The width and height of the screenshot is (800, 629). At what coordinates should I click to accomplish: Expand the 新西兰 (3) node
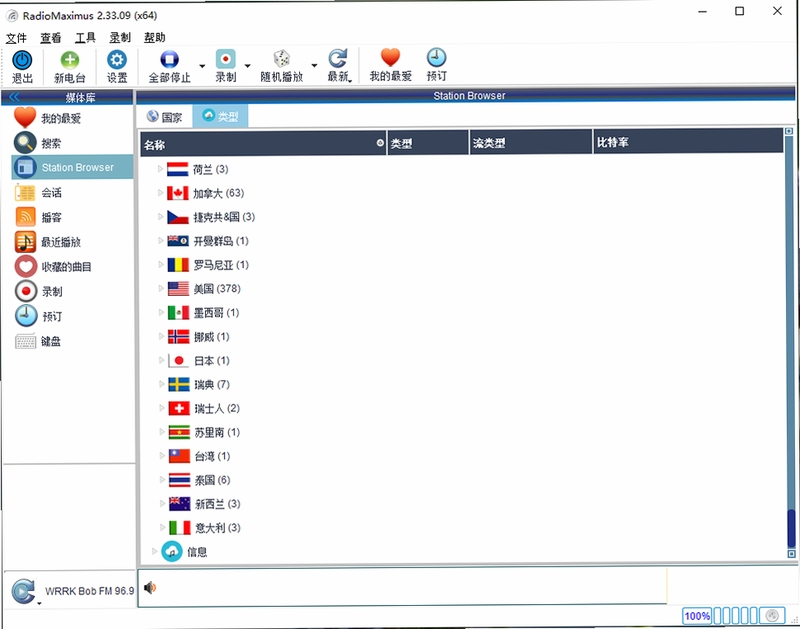pyautogui.click(x=162, y=504)
